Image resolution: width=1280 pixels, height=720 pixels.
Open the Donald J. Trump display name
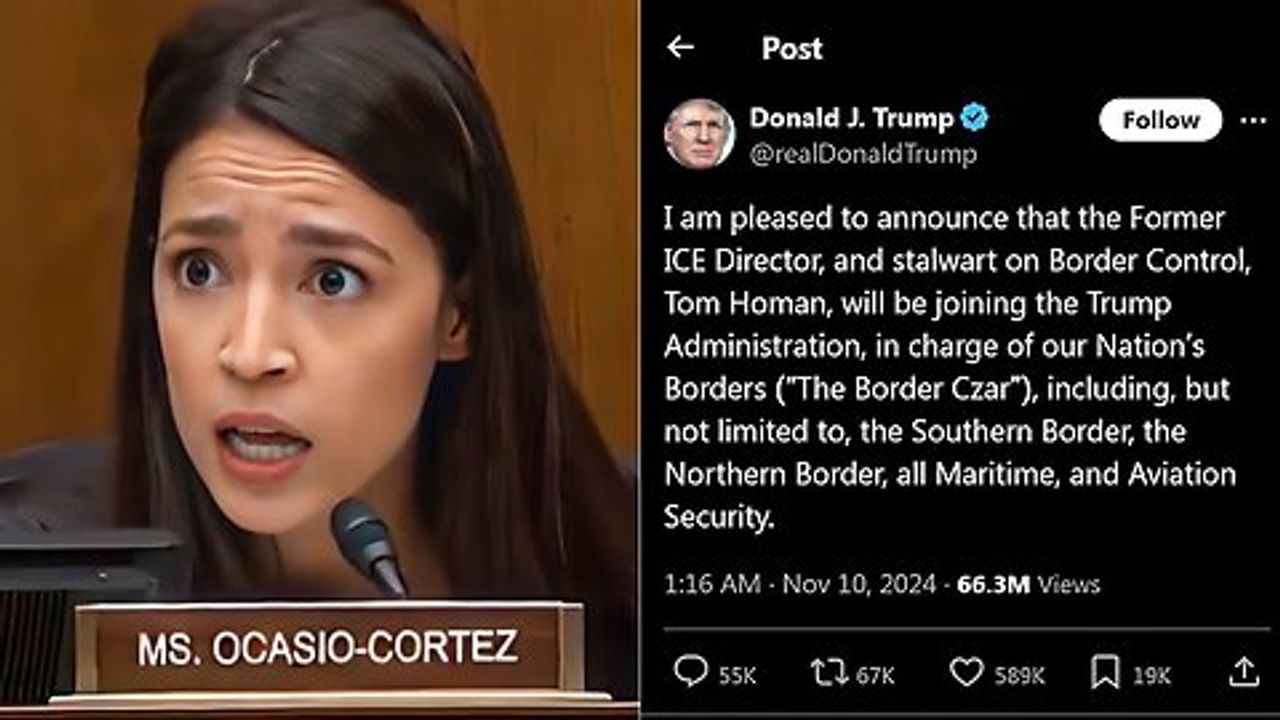pos(851,118)
